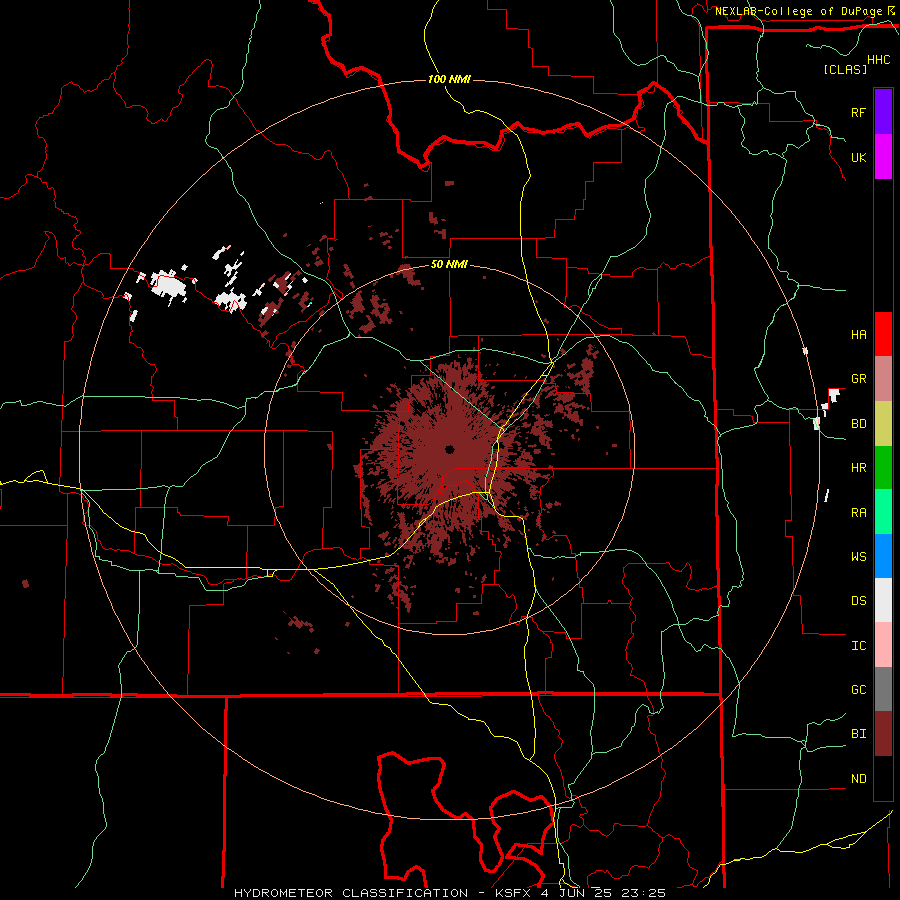Select the GC gray legend swatch

point(883,689)
